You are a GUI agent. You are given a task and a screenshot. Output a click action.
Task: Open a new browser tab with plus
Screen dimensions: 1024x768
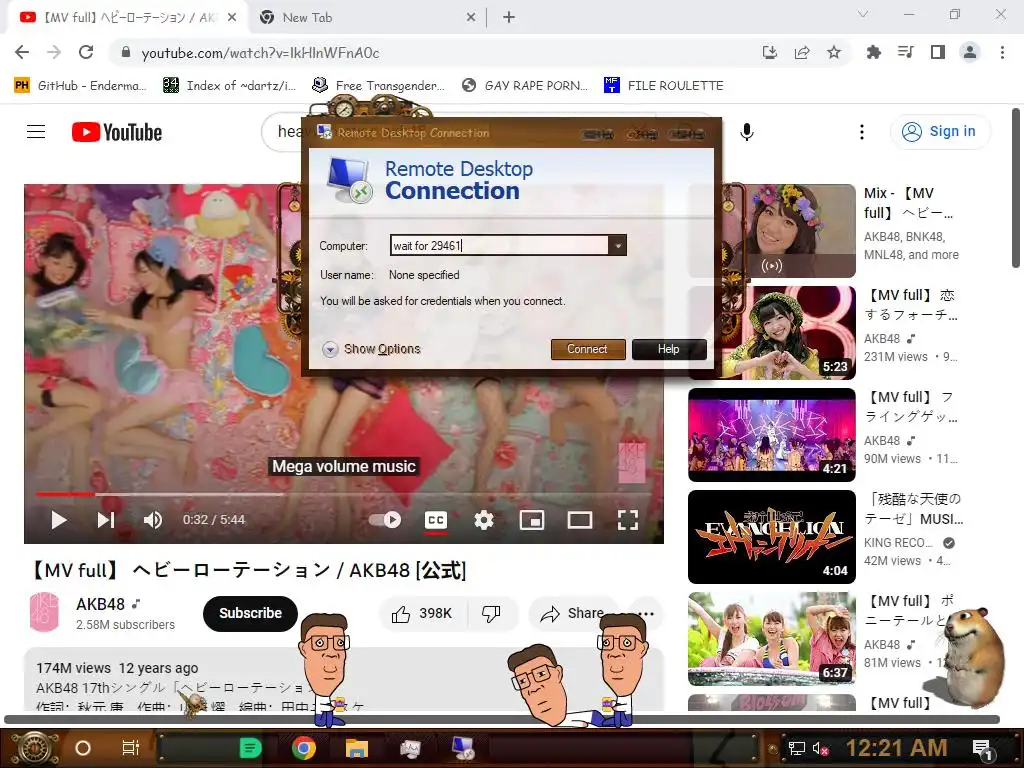pos(509,17)
